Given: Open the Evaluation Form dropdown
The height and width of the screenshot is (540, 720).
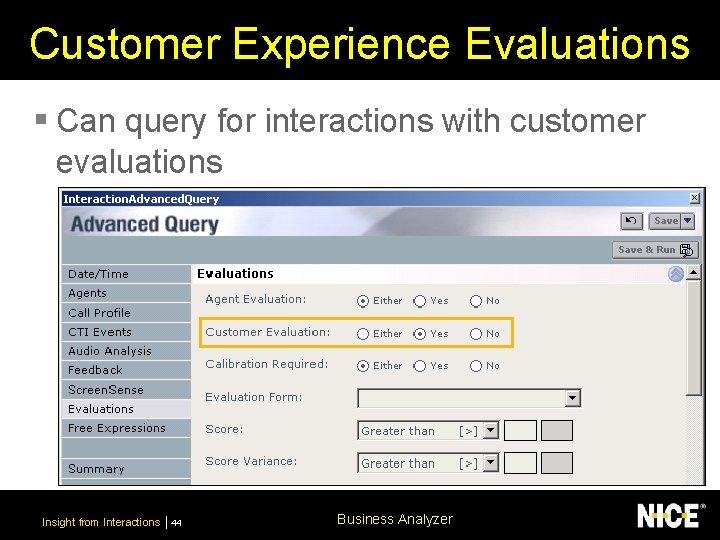Looking at the screenshot, I should (572, 398).
